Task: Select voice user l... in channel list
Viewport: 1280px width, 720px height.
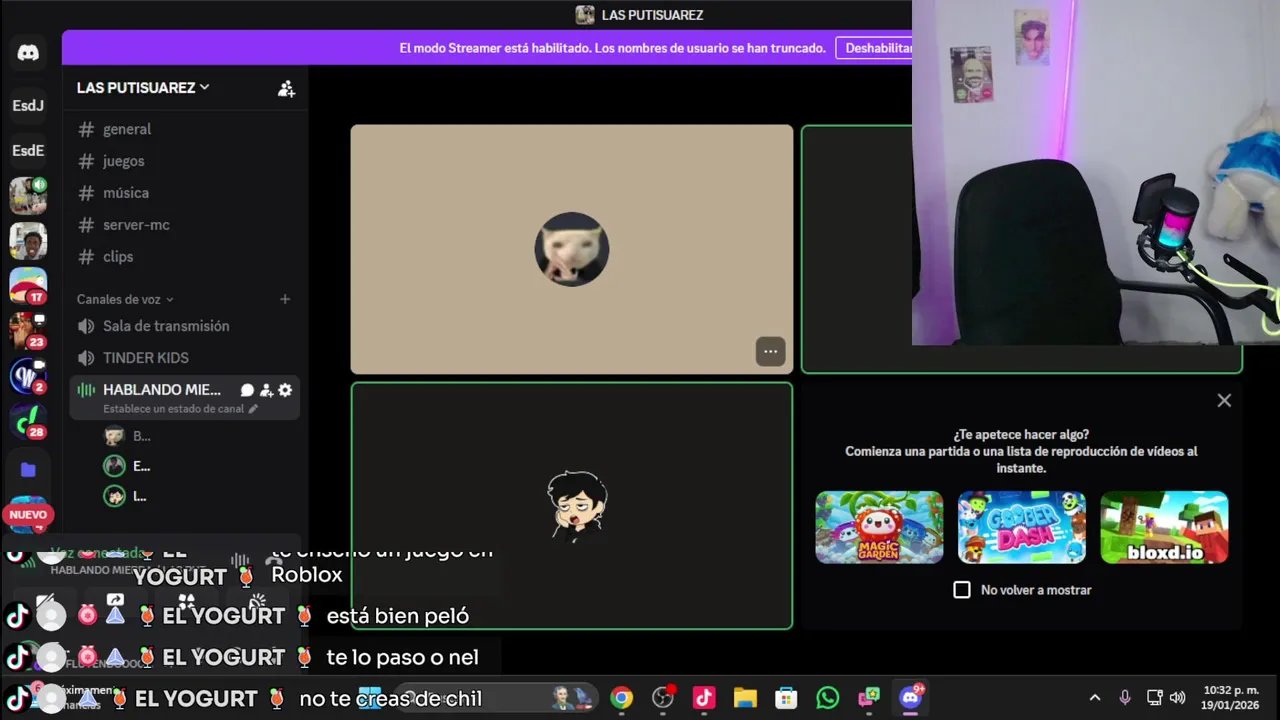Action: [128, 496]
